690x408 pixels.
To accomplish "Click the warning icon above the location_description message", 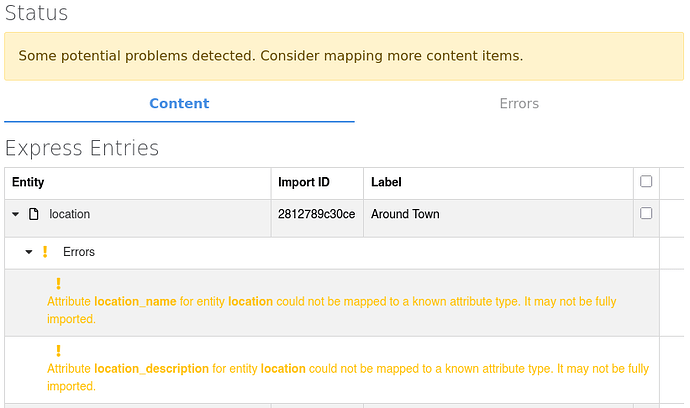I will (x=59, y=351).
